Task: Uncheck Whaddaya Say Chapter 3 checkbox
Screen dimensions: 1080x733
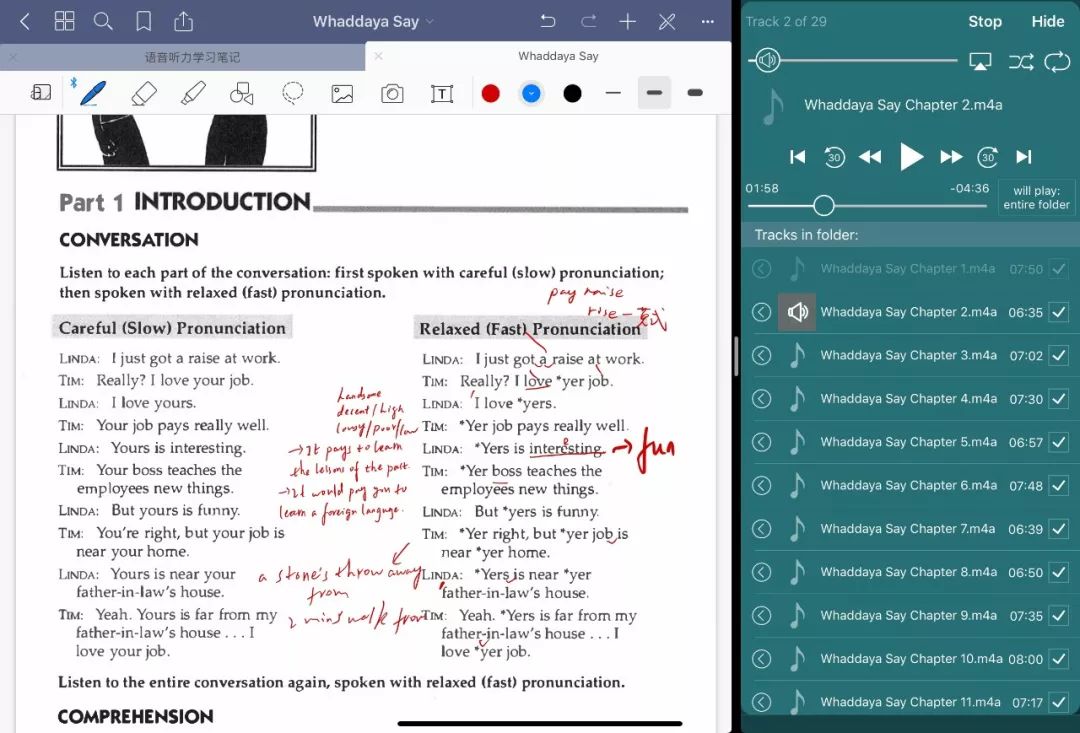Action: tap(1059, 356)
